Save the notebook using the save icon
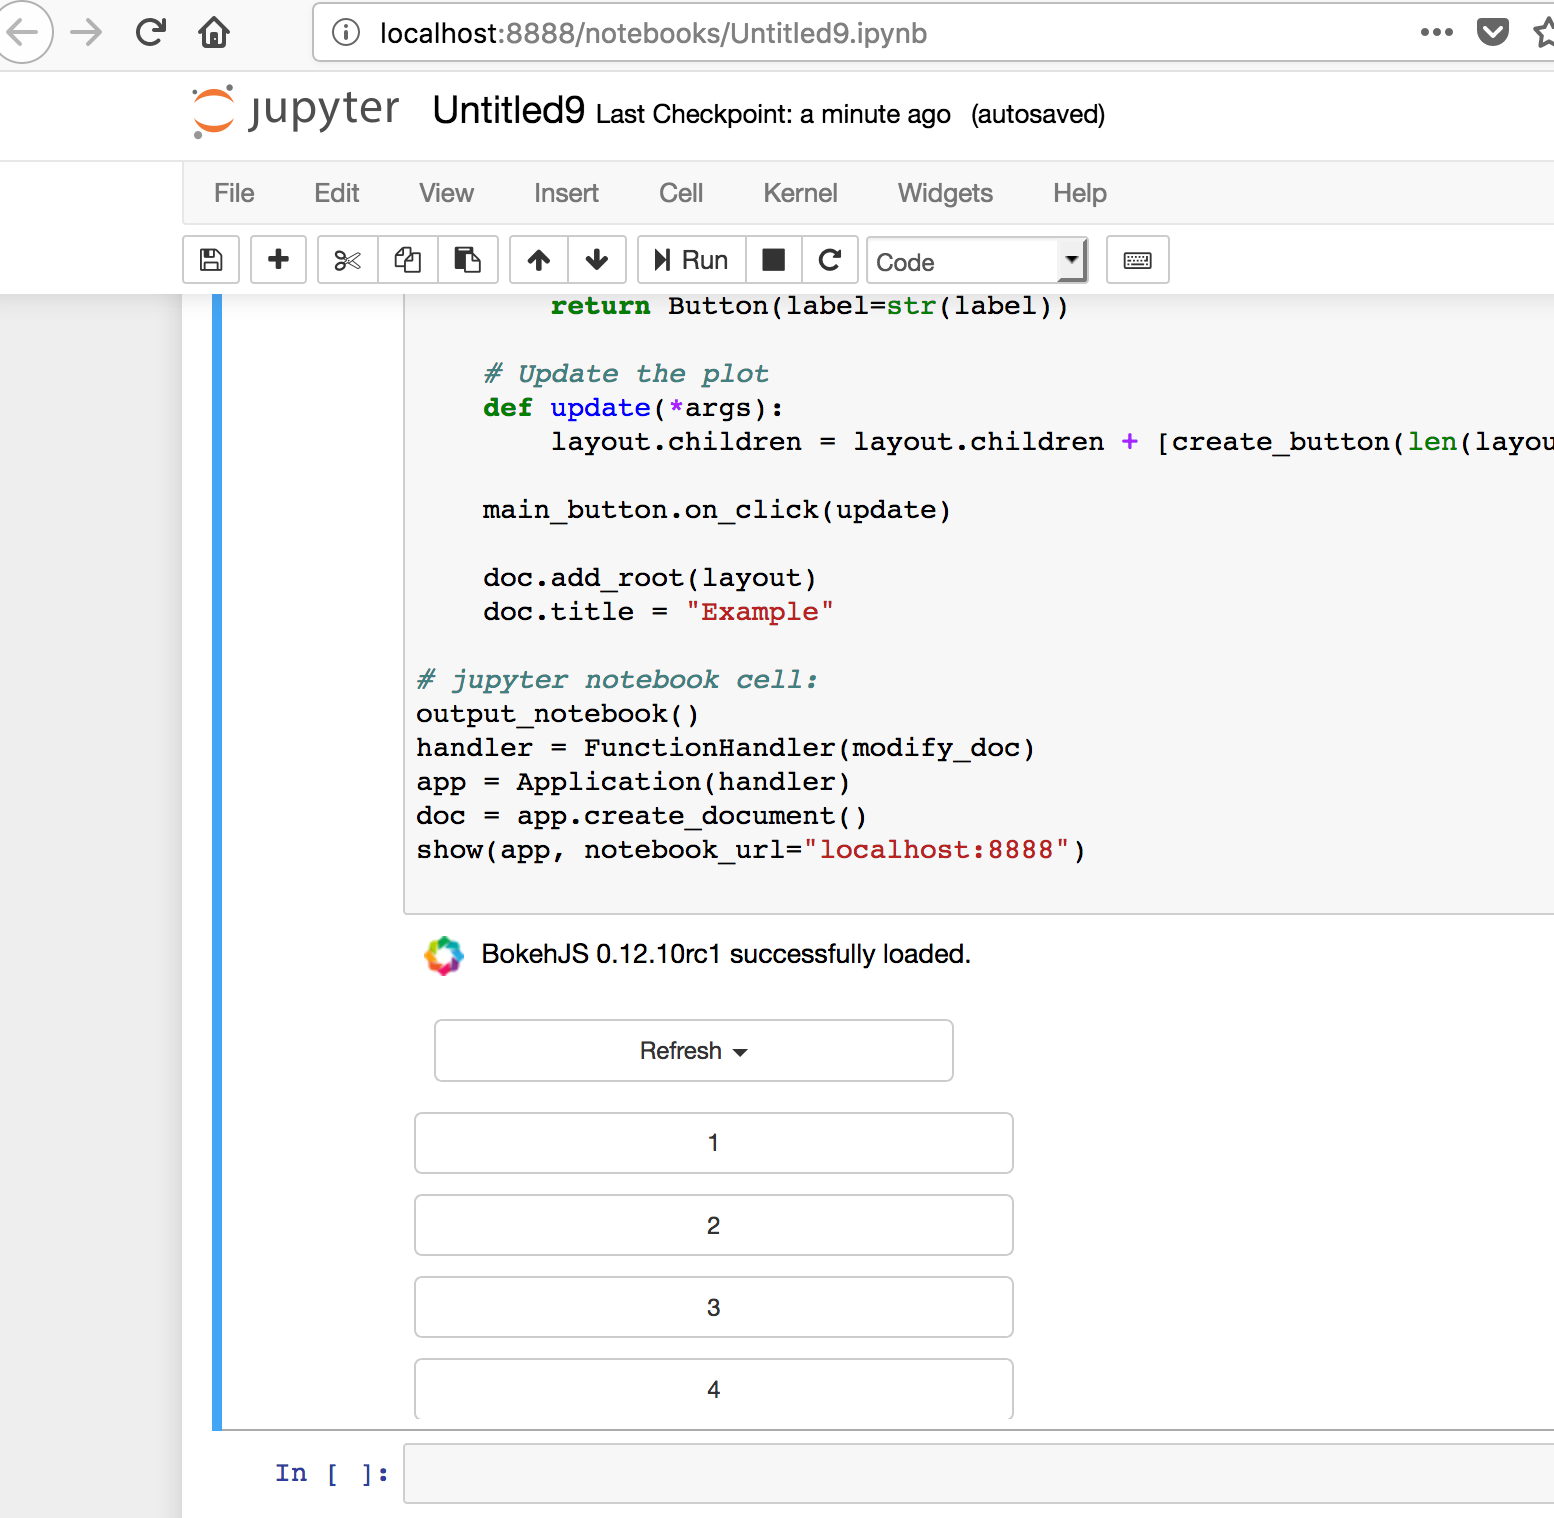This screenshot has width=1554, height=1518. click(210, 260)
